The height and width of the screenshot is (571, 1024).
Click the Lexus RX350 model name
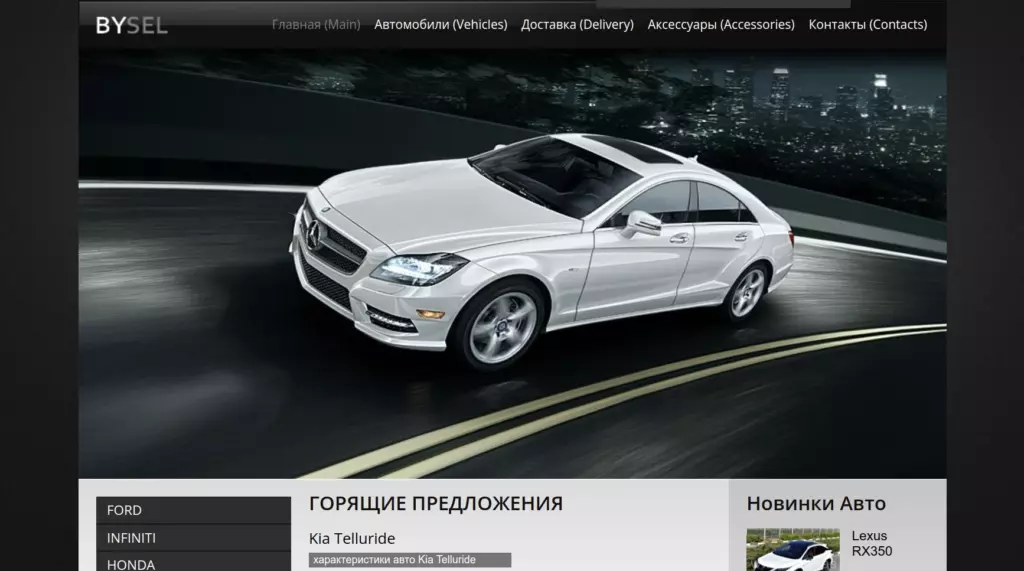point(872,544)
